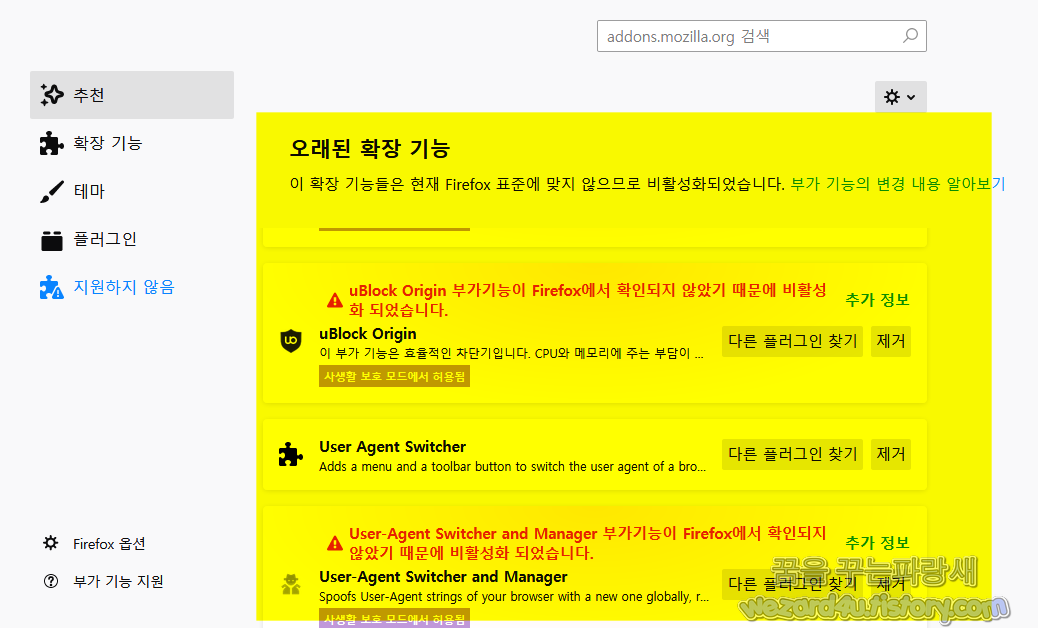Screen dimensions: 1038x628
Task: Click the User-Agent Switcher and Manager icon
Action: pos(291,584)
